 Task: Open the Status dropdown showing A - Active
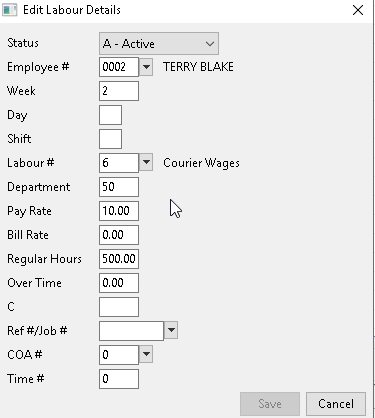point(159,43)
